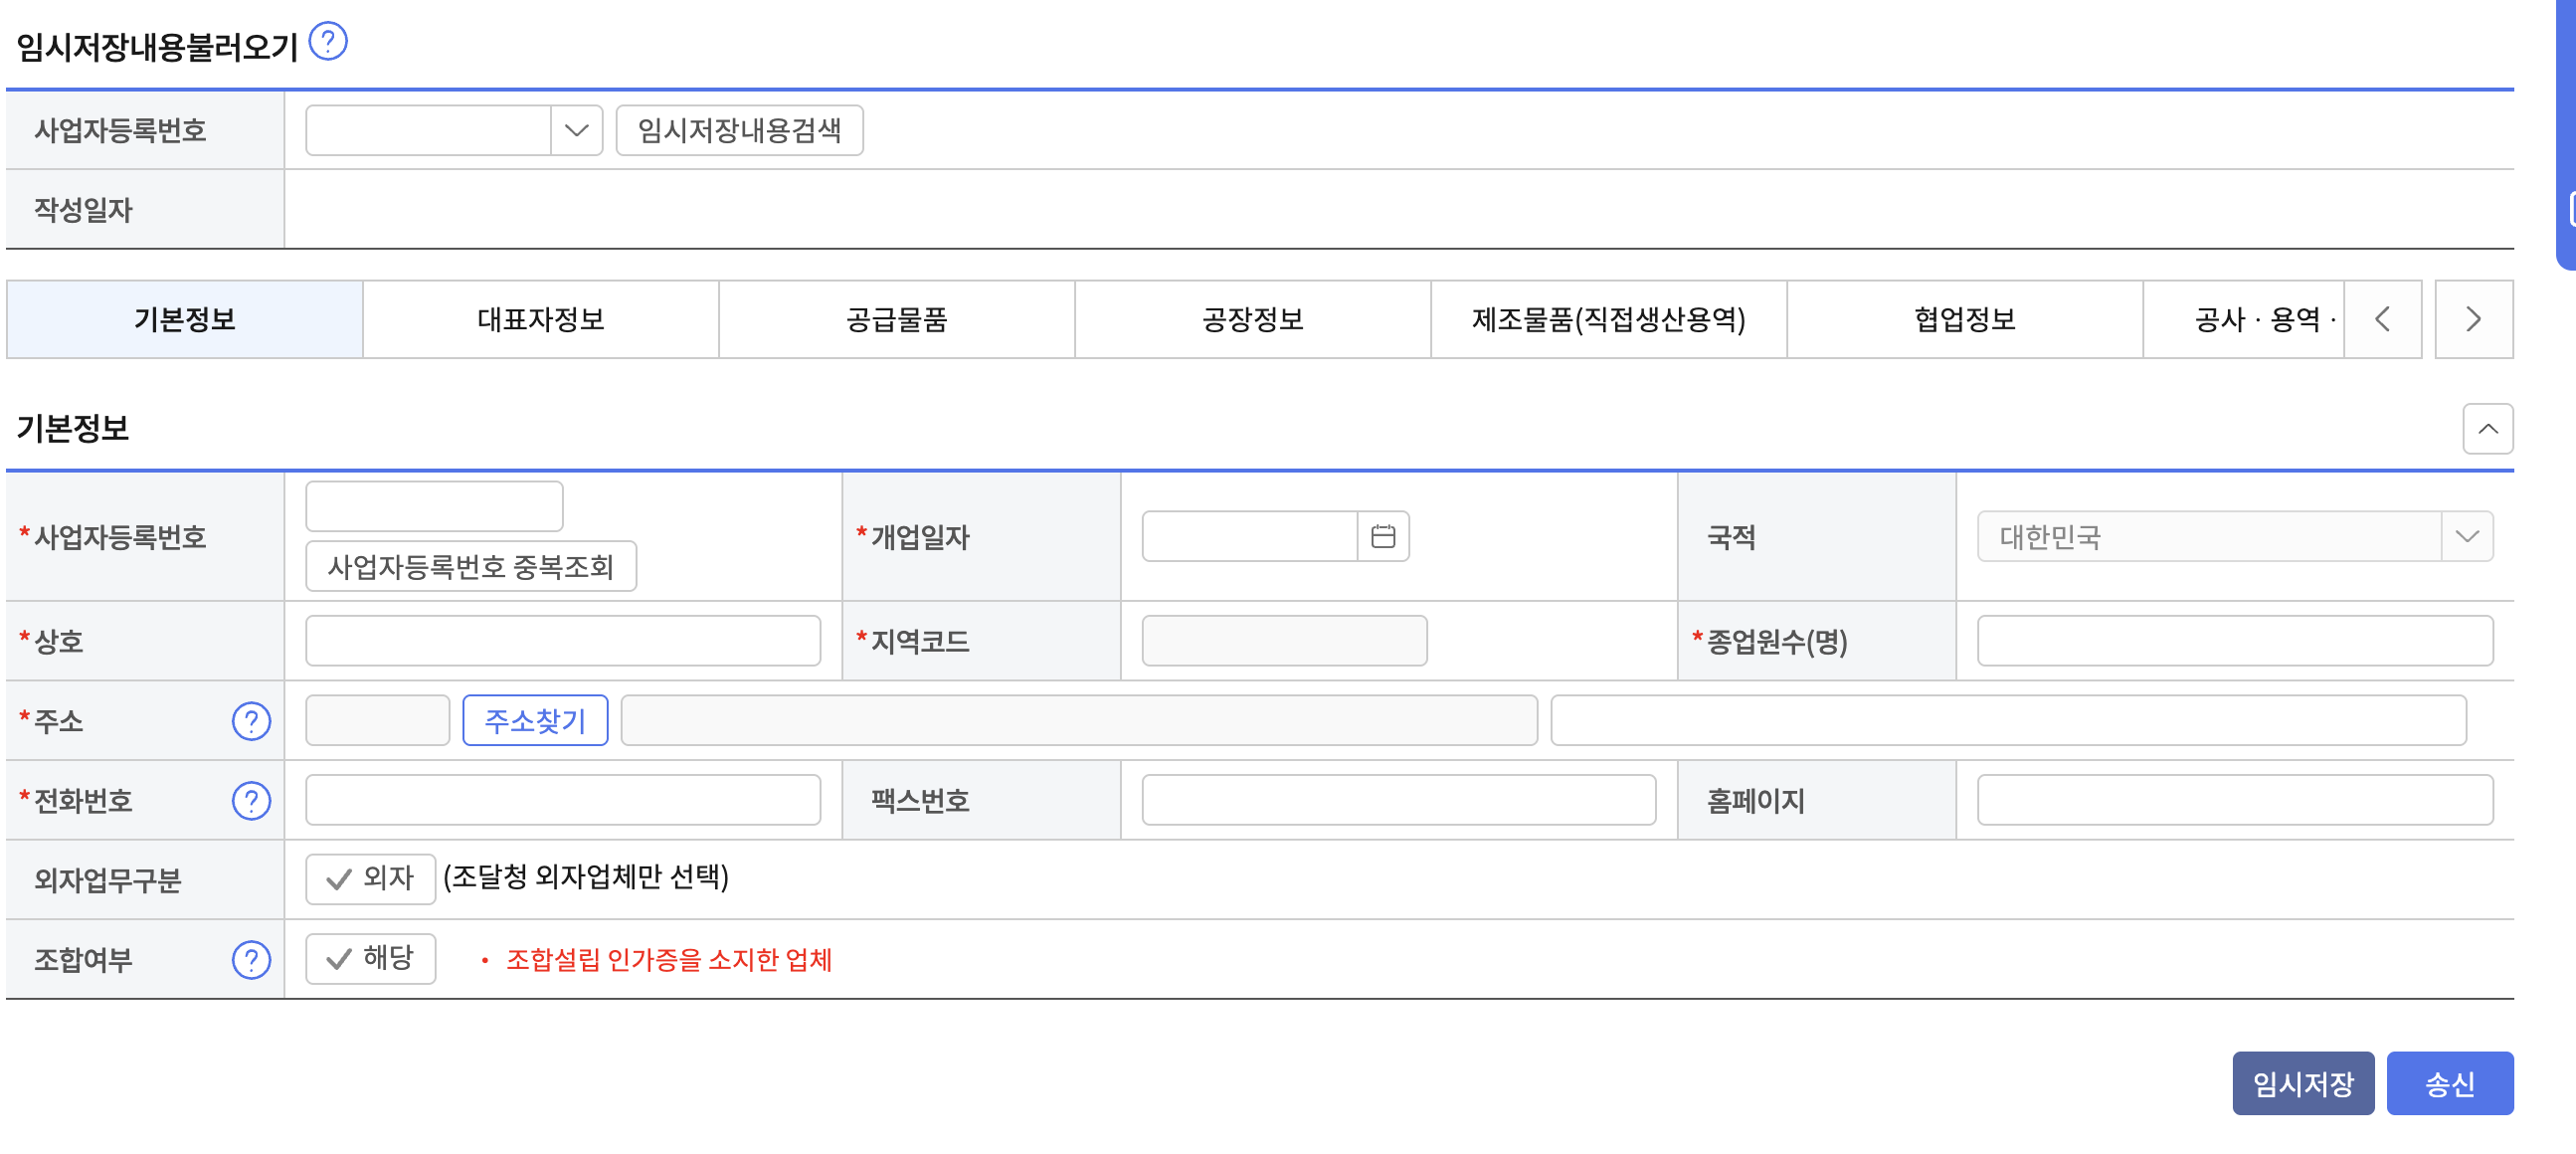Click the 임시저장내용검색 button
This screenshot has height=1154, width=2576.
(739, 130)
